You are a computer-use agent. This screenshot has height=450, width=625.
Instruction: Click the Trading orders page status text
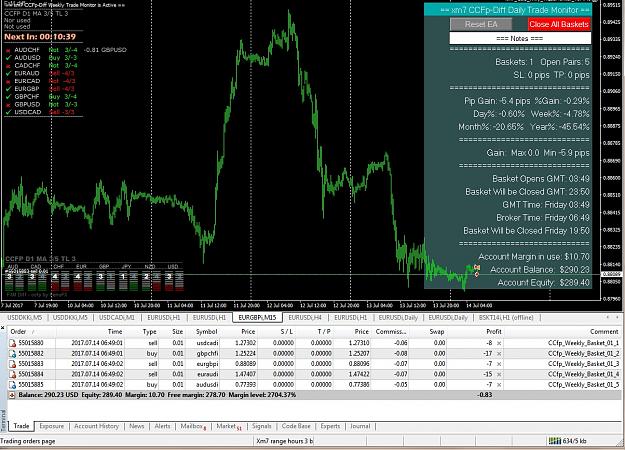(x=28, y=441)
